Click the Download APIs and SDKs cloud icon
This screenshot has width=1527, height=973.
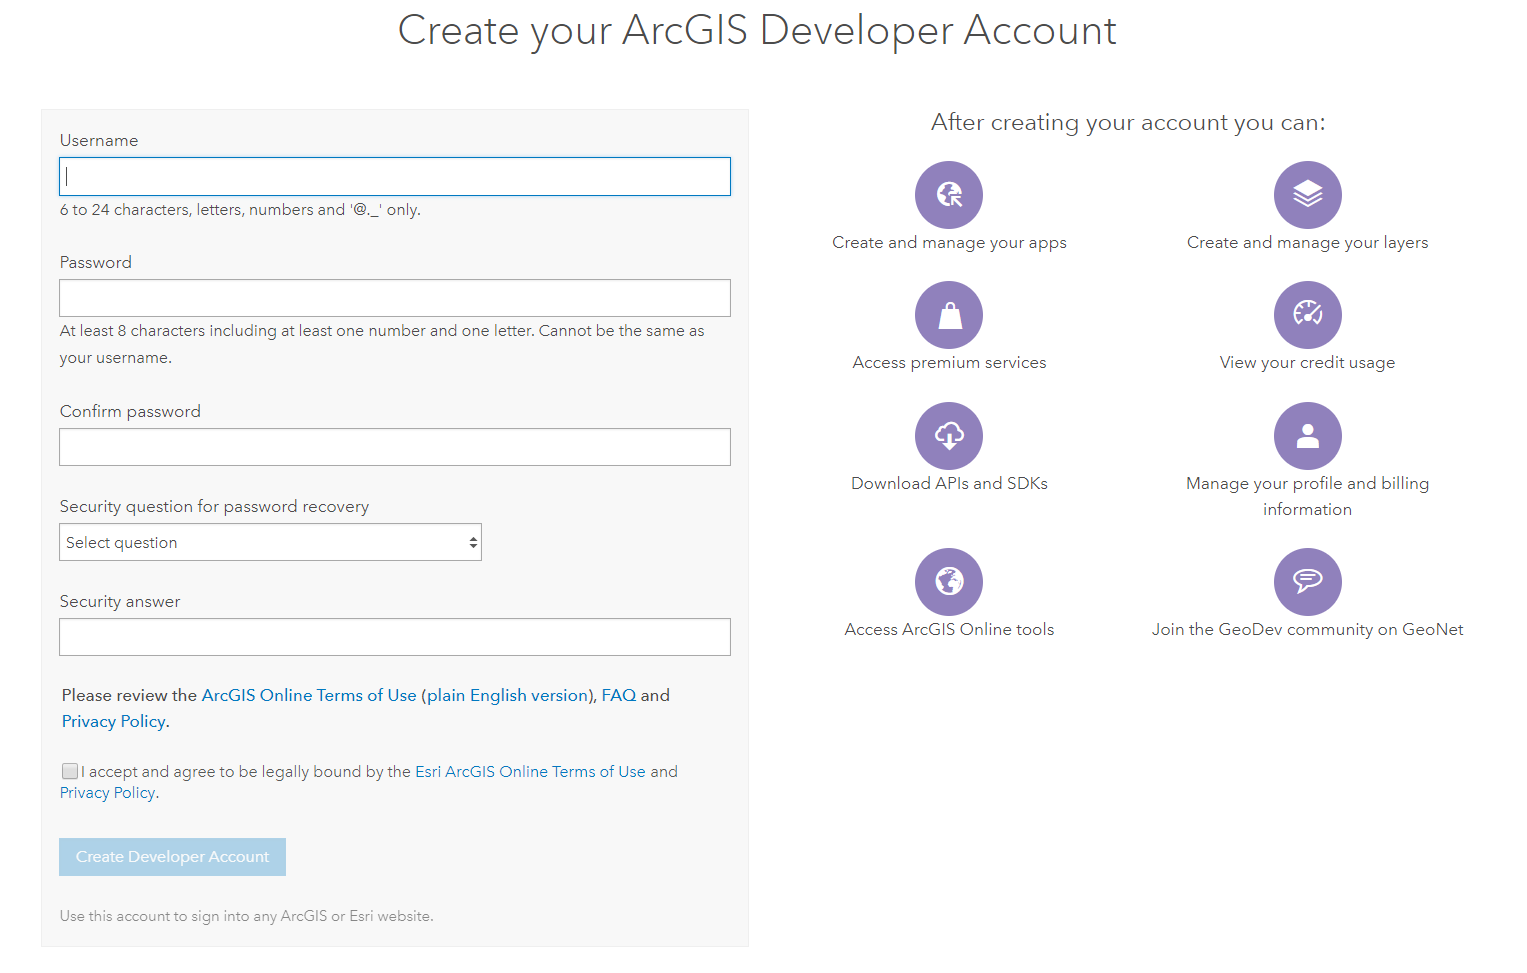(x=949, y=436)
